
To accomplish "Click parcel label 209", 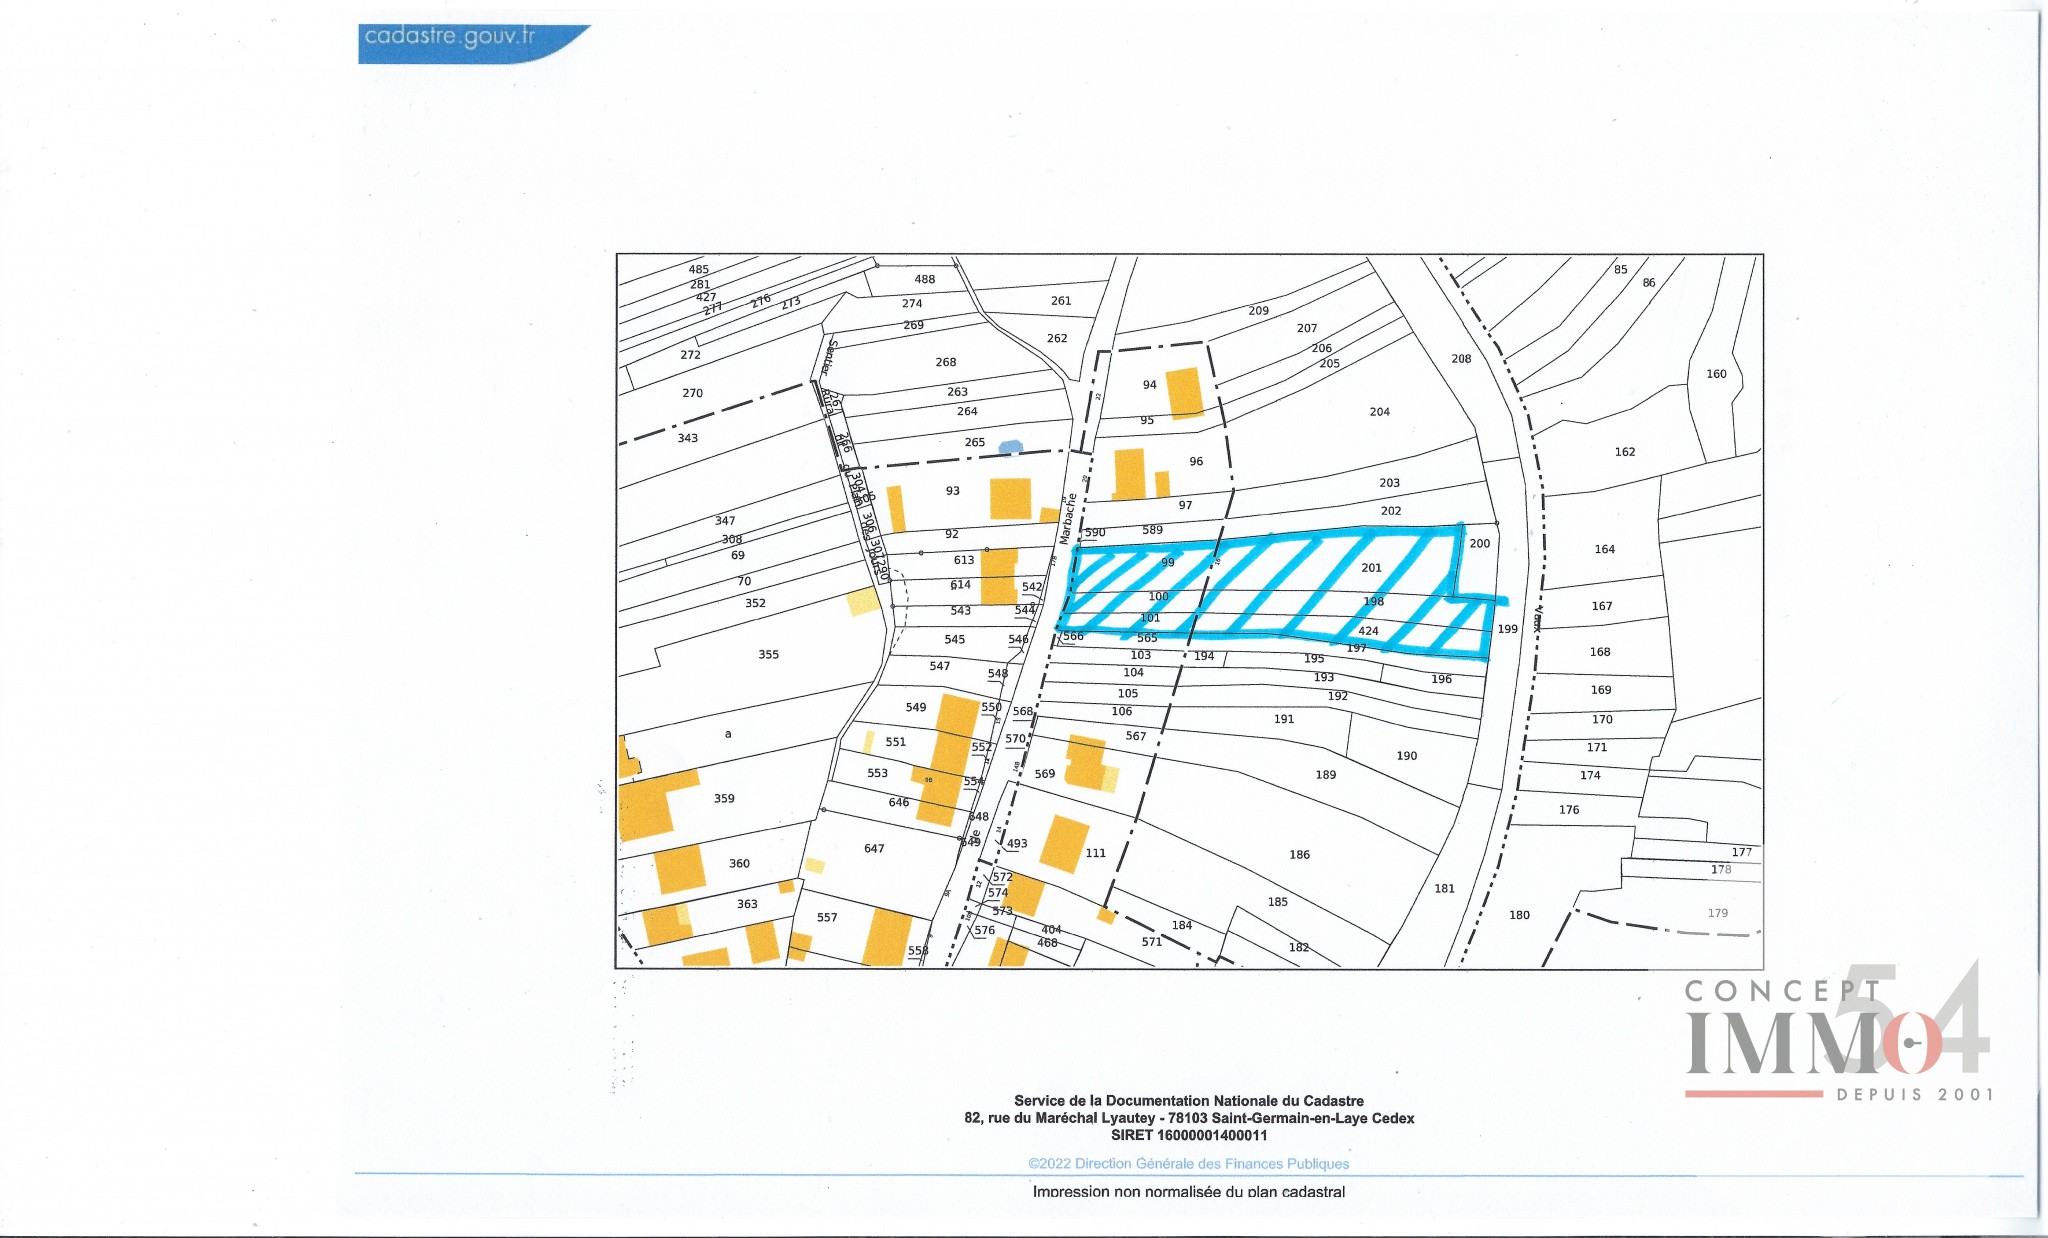I will coord(1259,311).
